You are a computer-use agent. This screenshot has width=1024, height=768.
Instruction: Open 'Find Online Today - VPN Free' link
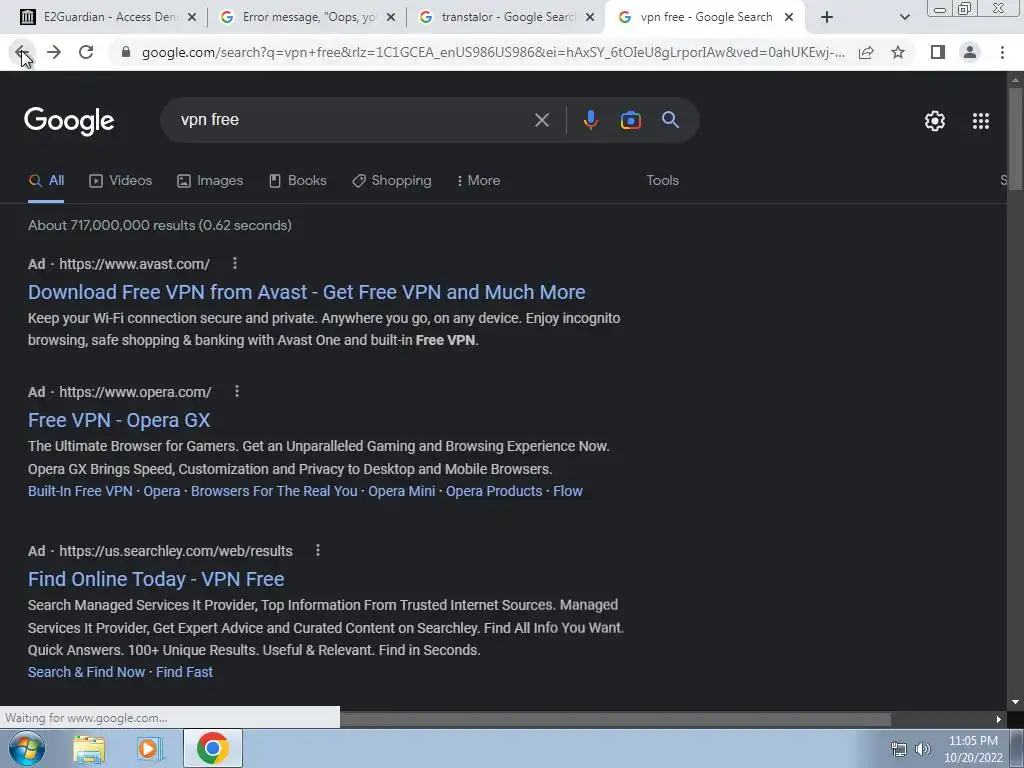tap(156, 579)
